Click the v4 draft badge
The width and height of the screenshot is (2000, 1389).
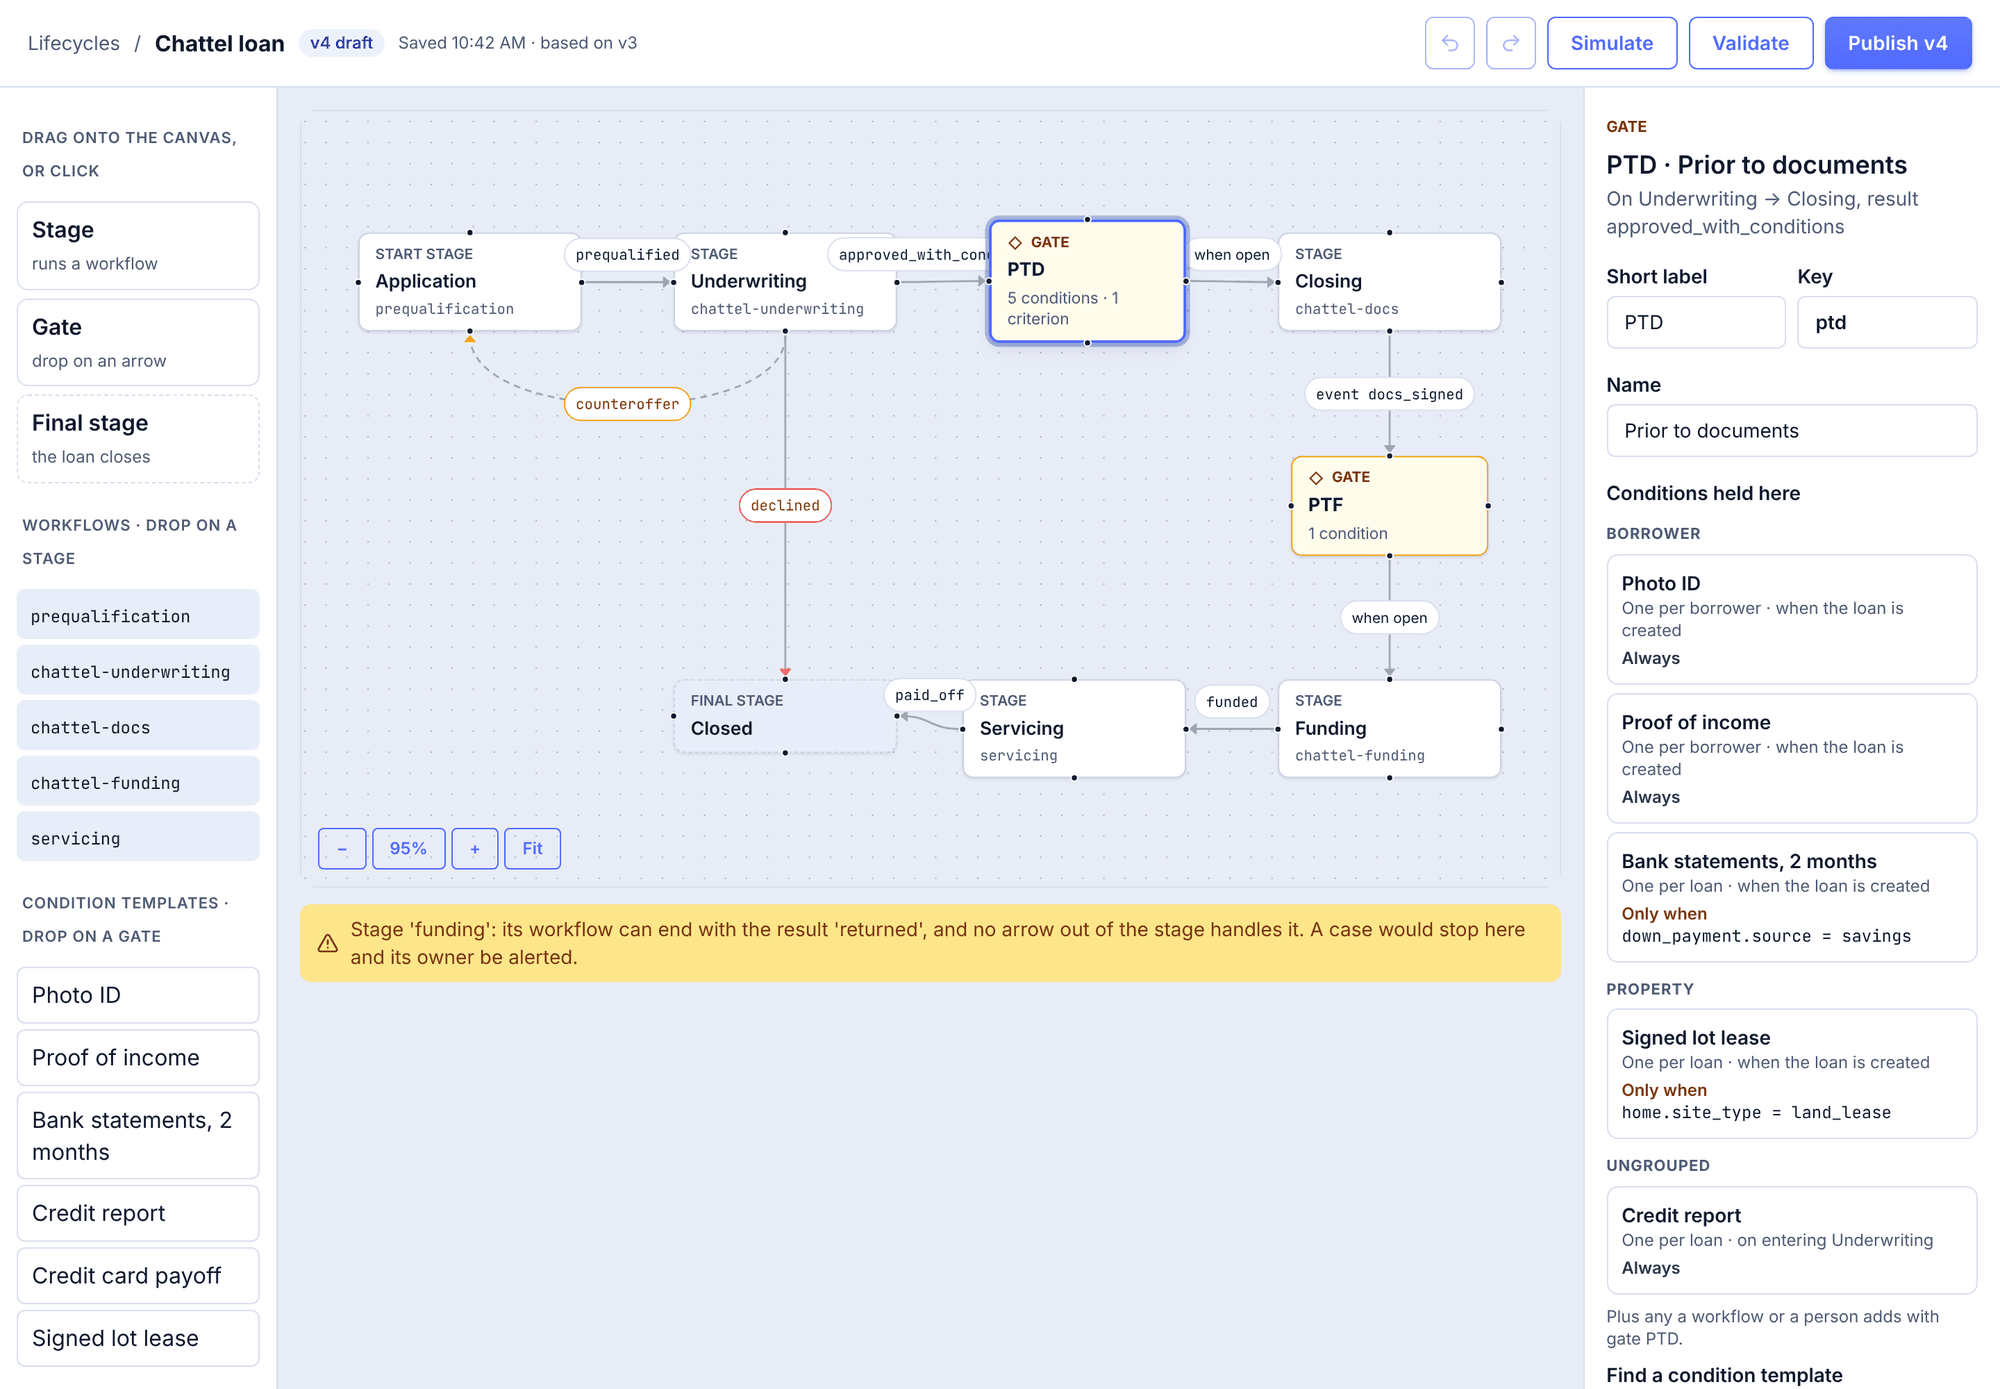pos(341,43)
